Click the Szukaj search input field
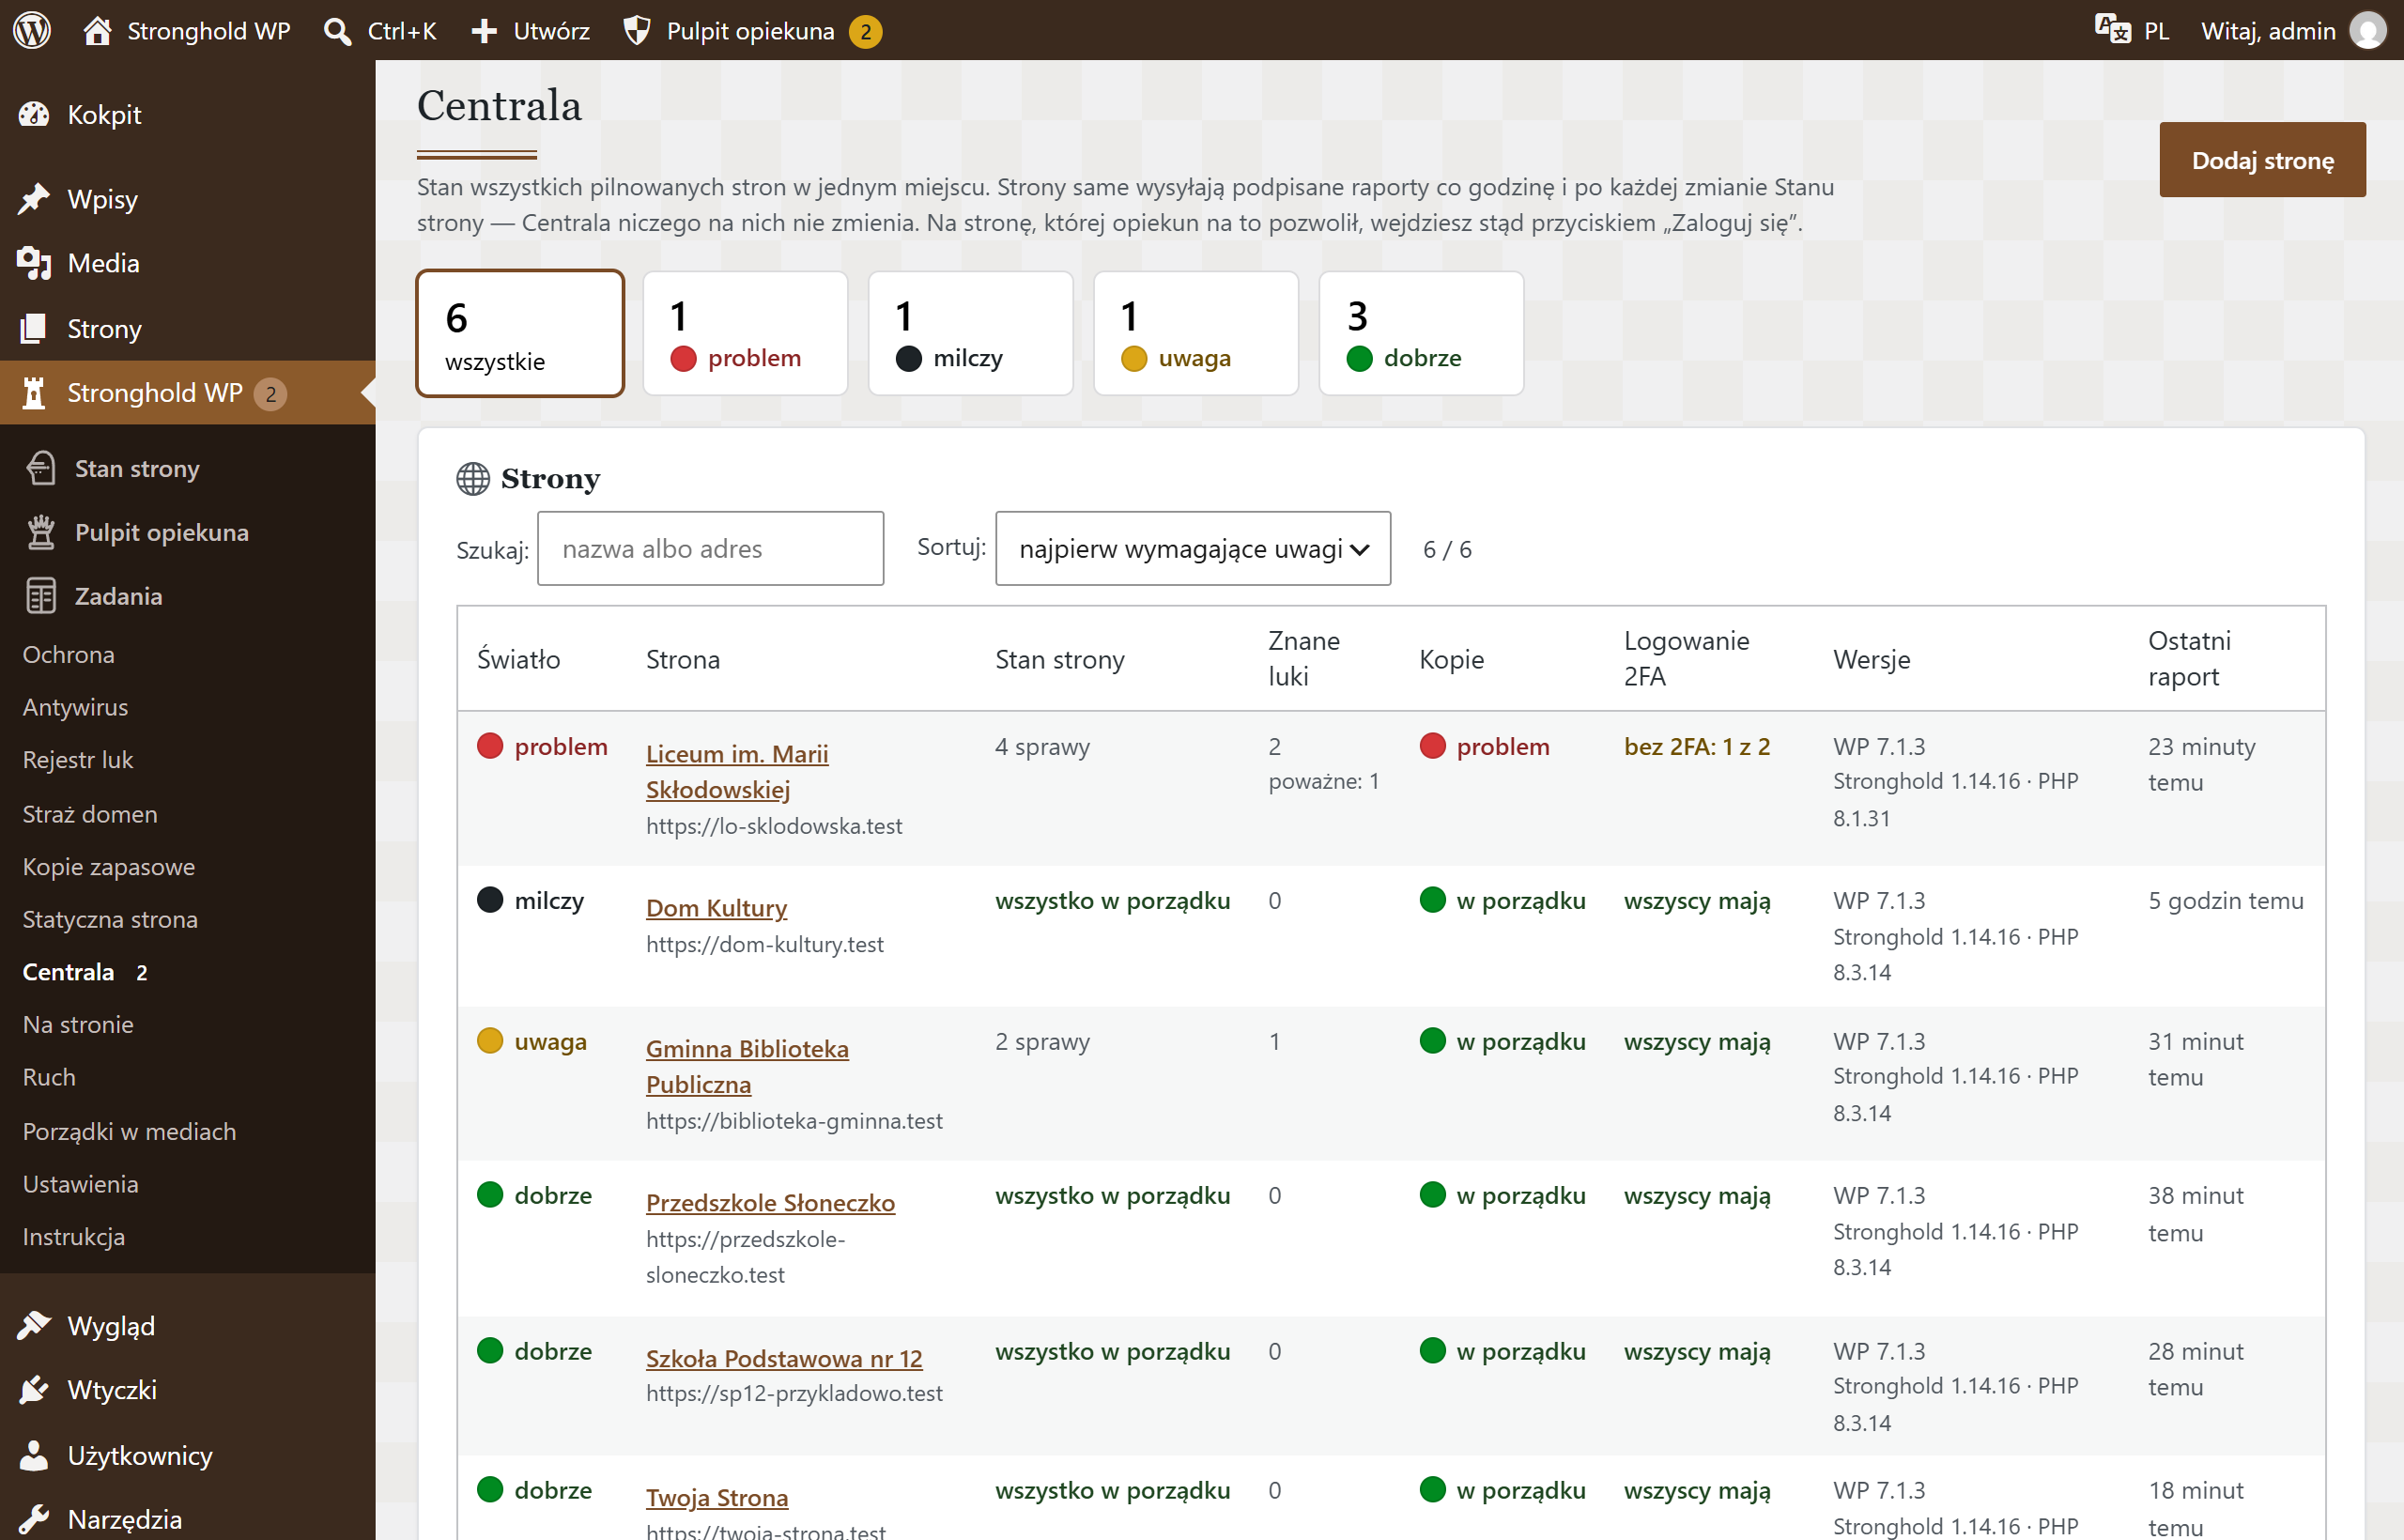The image size is (2404, 1540). coord(710,548)
